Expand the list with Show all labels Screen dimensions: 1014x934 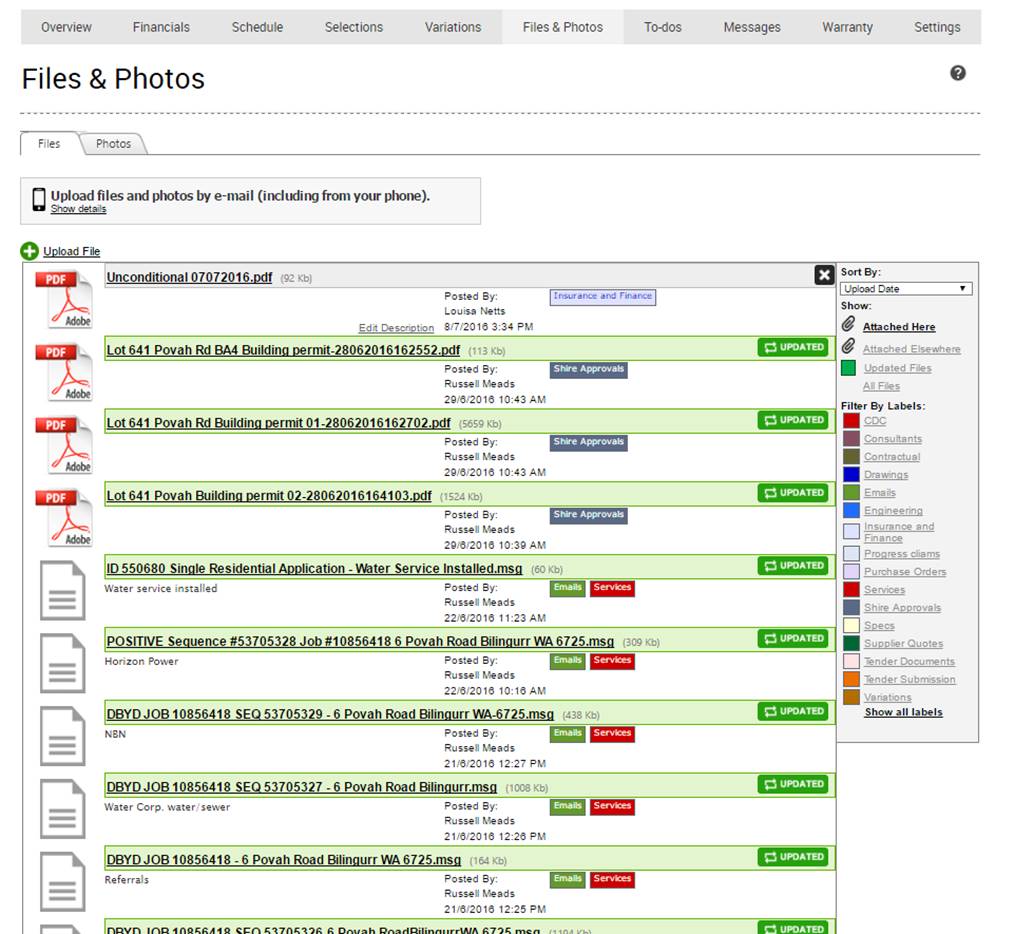click(x=903, y=713)
